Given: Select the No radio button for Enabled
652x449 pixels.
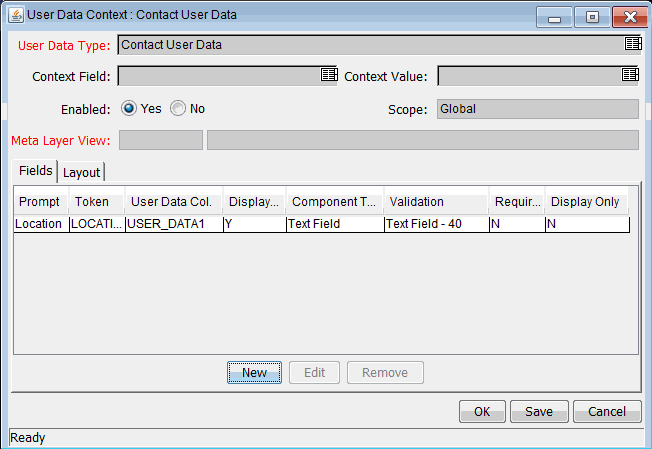Looking at the screenshot, I should [178, 108].
